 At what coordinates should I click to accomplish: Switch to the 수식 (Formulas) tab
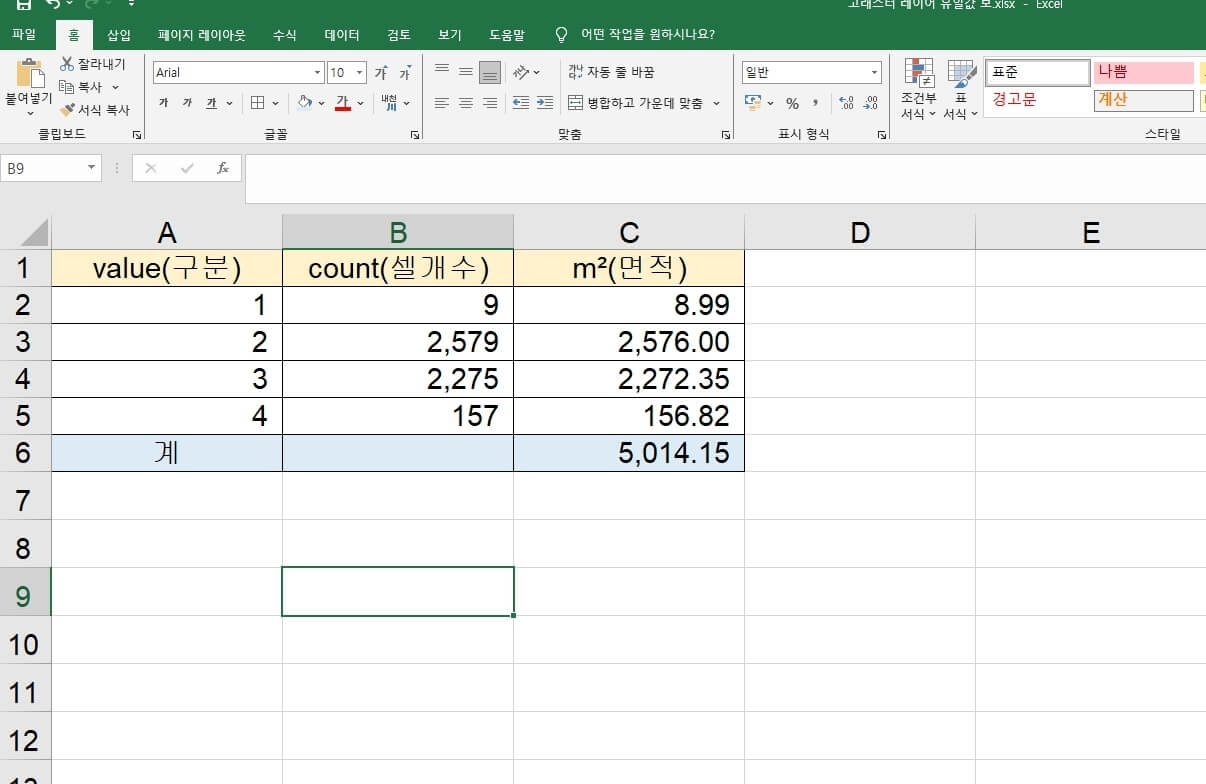(284, 34)
